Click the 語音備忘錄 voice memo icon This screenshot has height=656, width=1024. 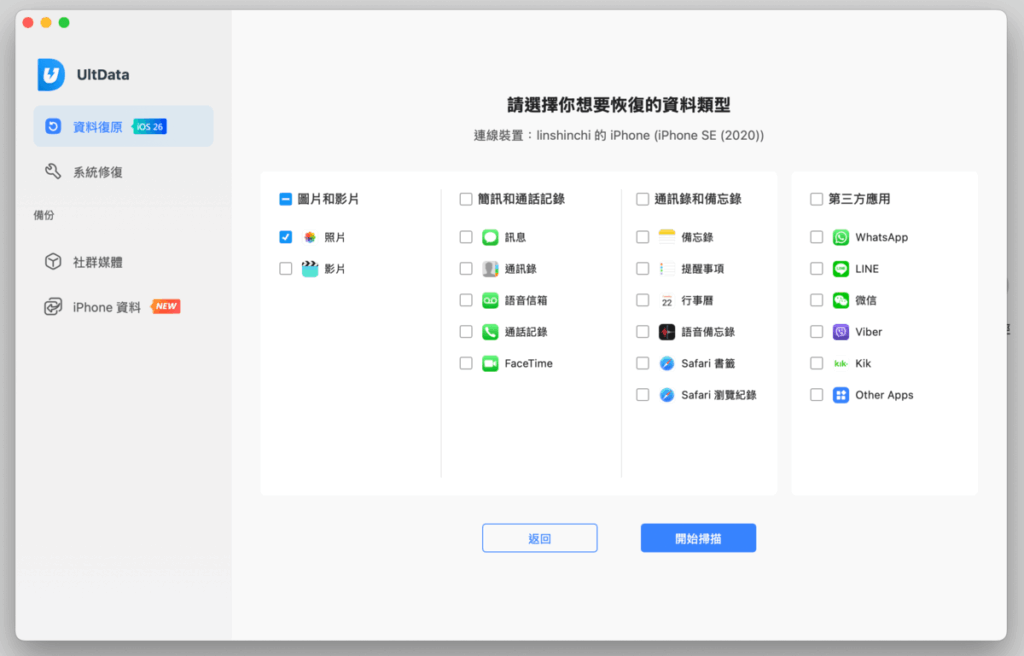tap(667, 332)
